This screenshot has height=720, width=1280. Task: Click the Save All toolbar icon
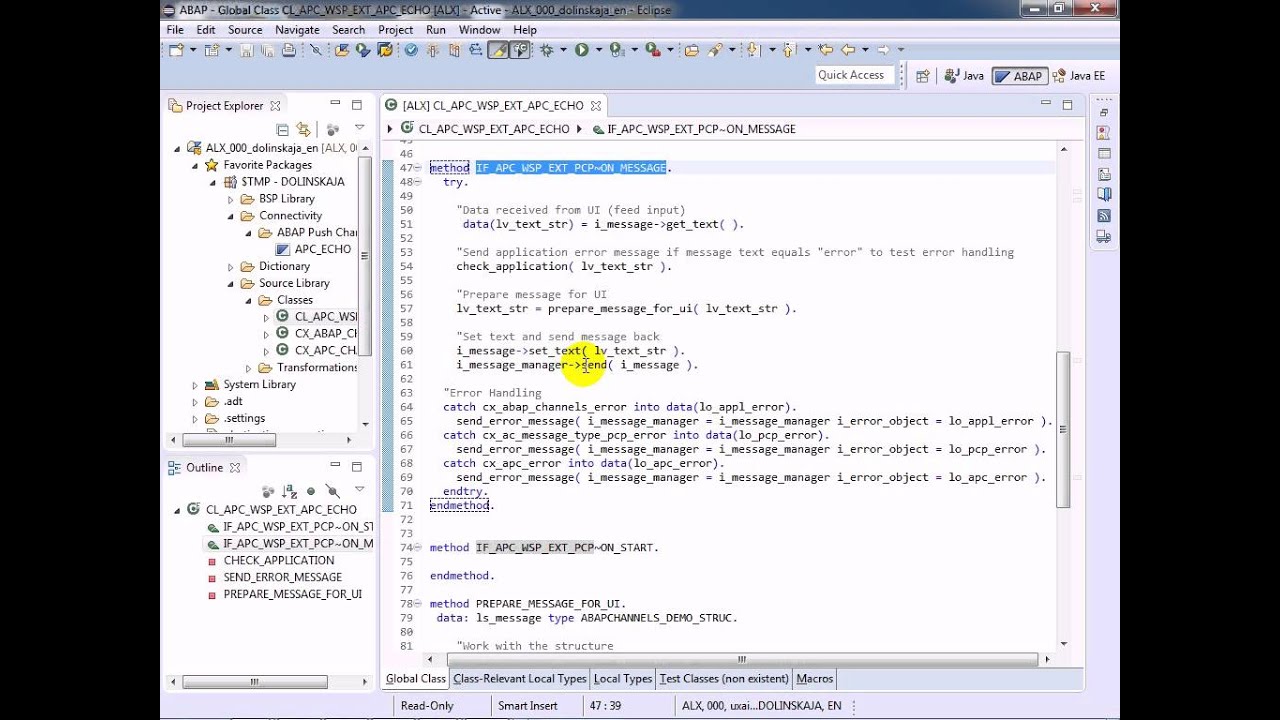[267, 50]
